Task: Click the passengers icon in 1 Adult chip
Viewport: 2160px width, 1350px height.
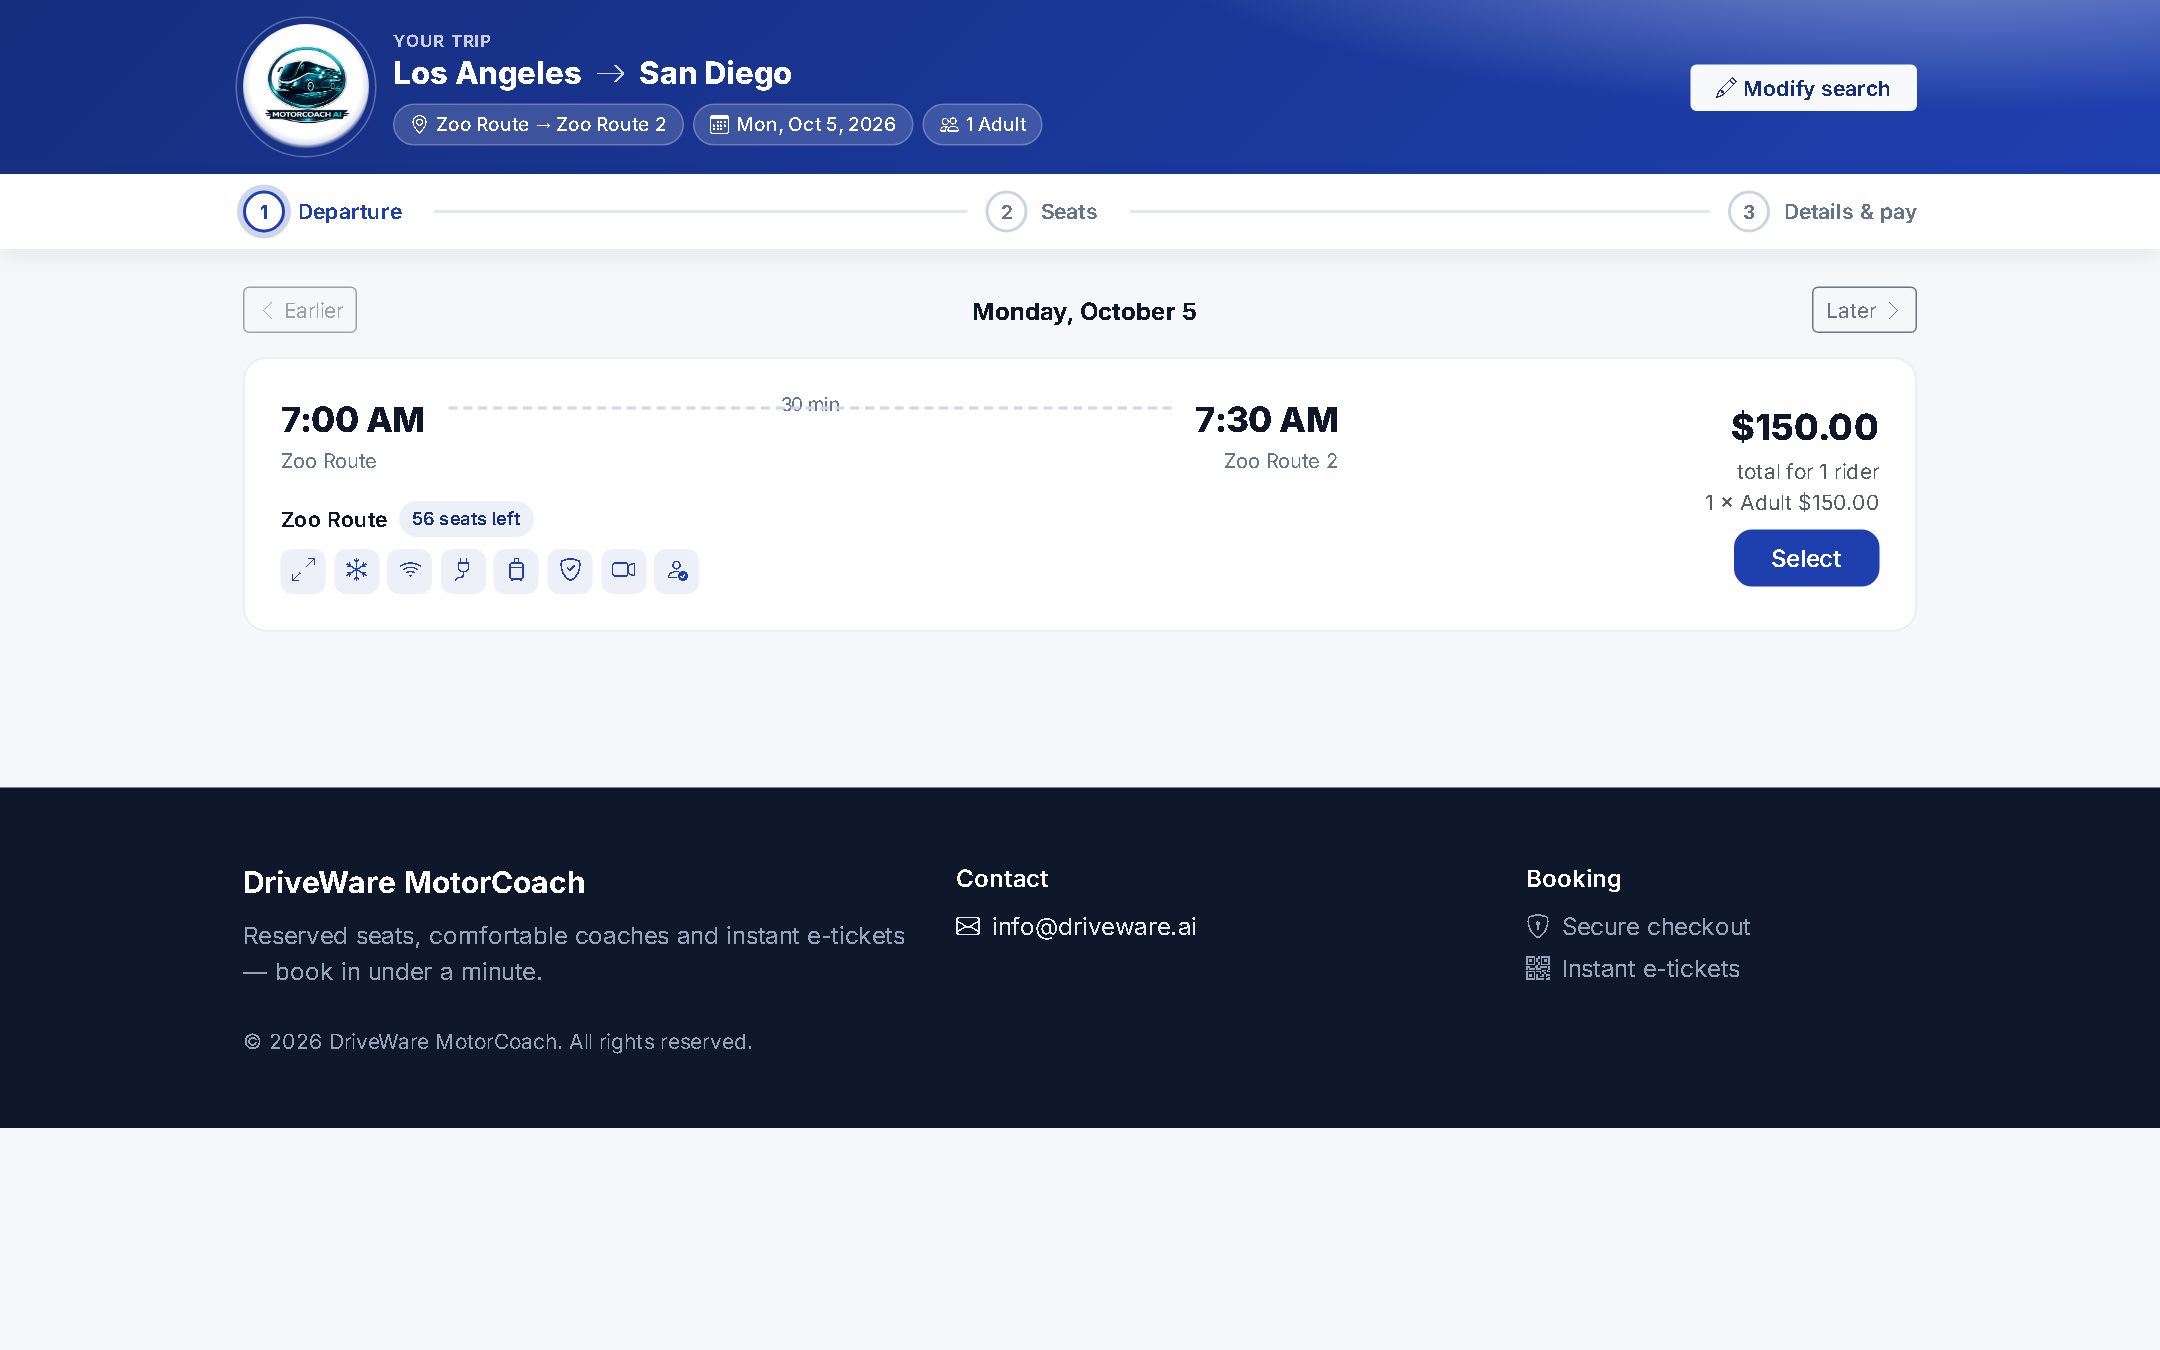Action: pos(949,125)
